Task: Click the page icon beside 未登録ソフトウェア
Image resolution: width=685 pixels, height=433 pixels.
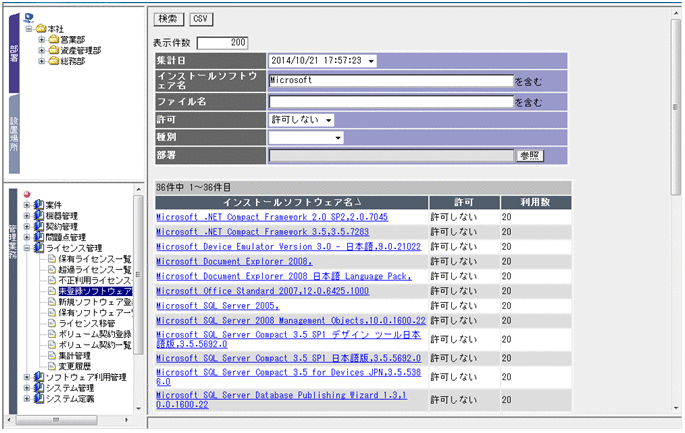Action: (x=52, y=291)
